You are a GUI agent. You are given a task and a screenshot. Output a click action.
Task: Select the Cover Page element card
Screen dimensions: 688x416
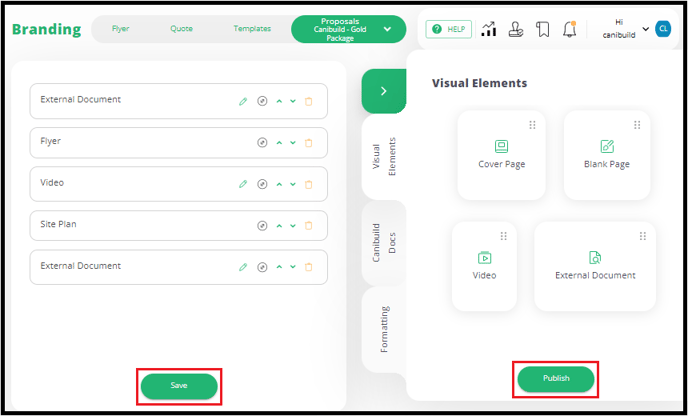pos(501,155)
